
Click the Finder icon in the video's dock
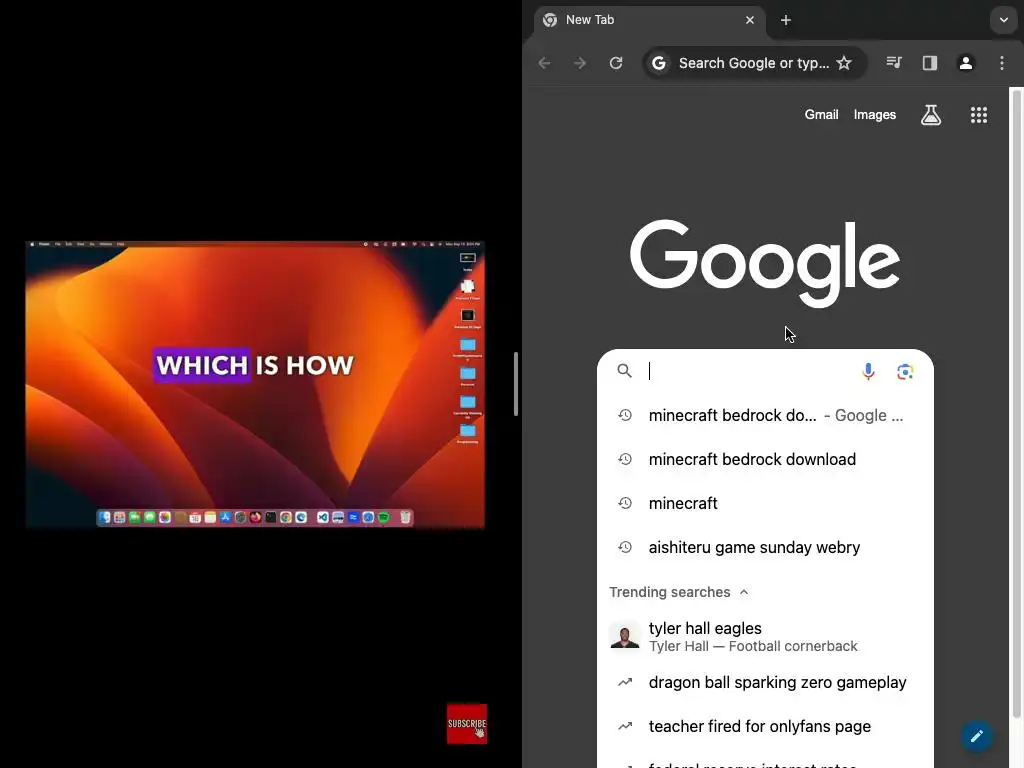(x=104, y=517)
